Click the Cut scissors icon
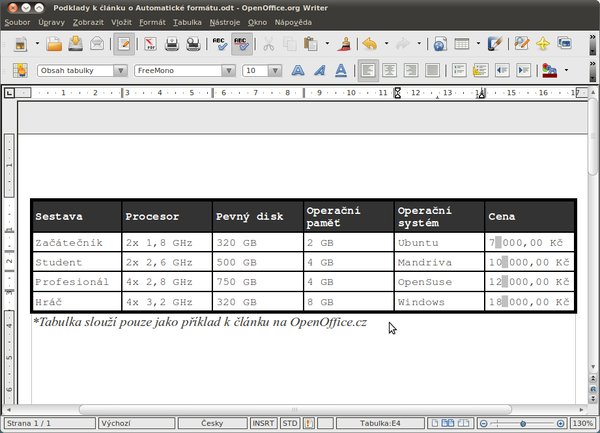This screenshot has height=433, width=600. pos(269,44)
